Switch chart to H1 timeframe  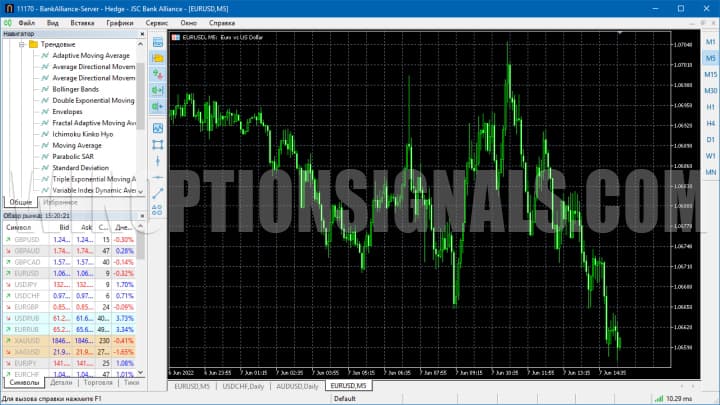pos(710,107)
